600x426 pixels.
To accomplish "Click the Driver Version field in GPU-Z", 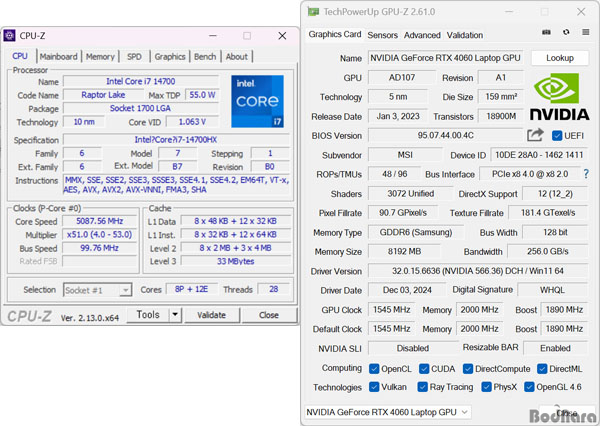I will pos(478,271).
